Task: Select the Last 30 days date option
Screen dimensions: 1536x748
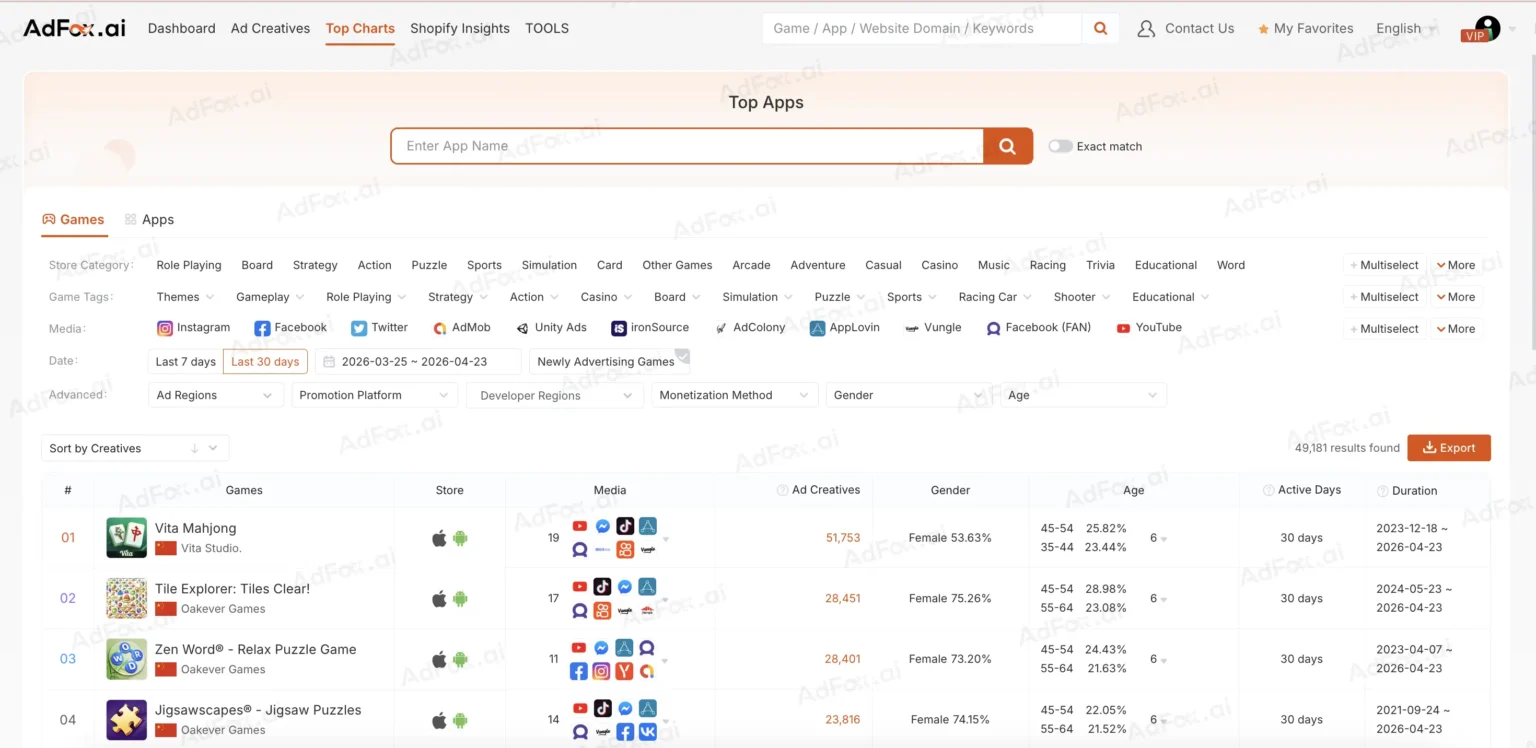Action: (x=265, y=362)
